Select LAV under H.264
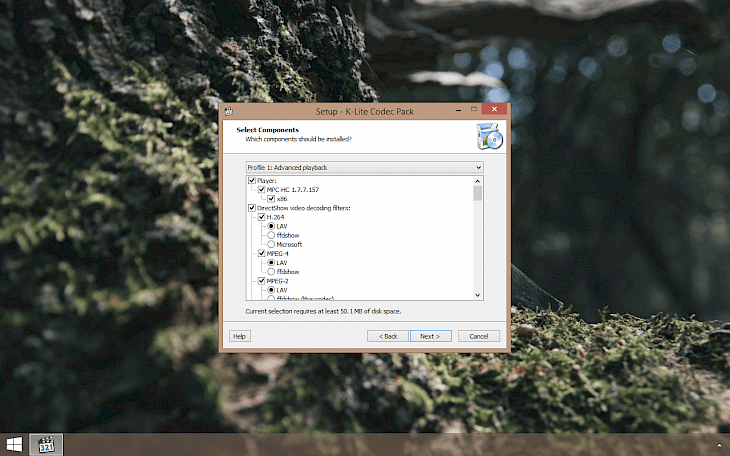Screen dimensions: 730x456 271,226
